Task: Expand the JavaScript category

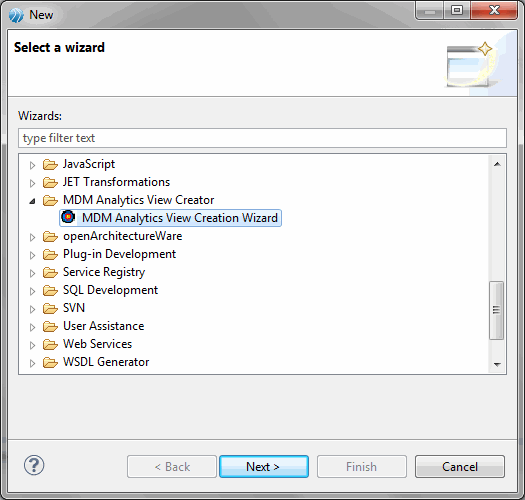Action: coord(32,165)
